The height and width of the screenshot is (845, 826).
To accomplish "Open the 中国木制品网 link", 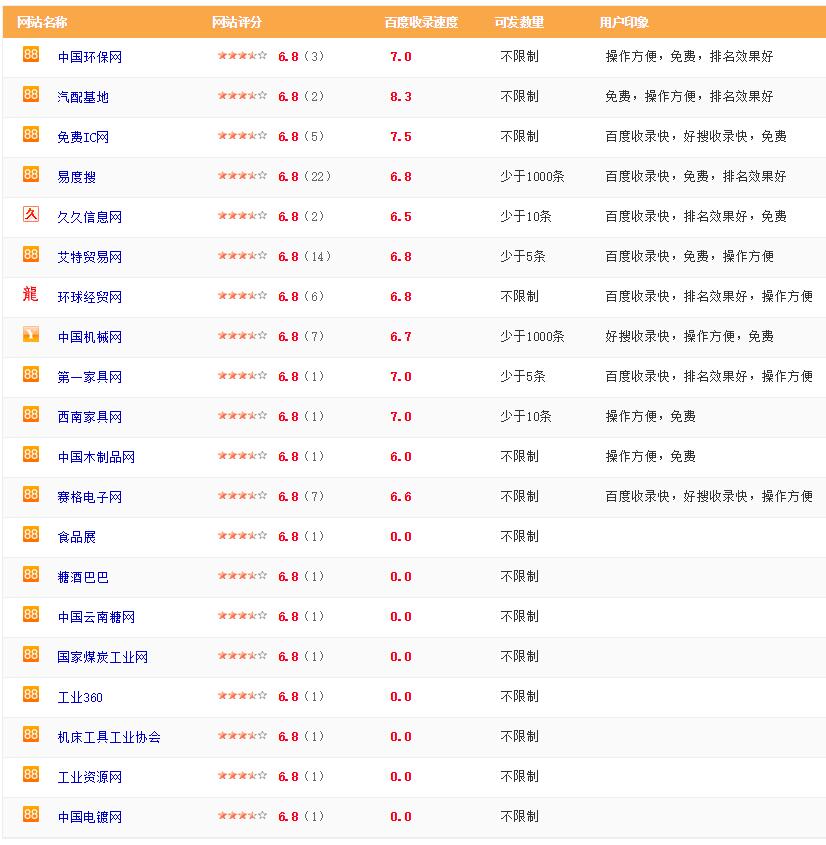I will tap(96, 457).
